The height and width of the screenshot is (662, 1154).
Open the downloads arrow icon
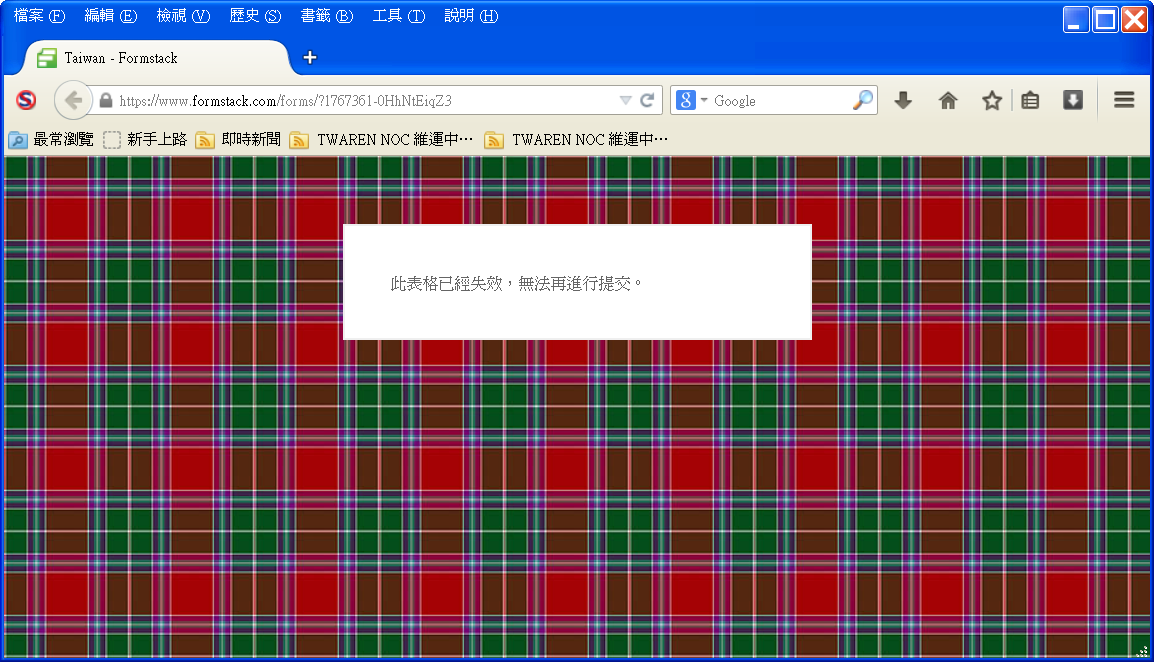pos(903,100)
